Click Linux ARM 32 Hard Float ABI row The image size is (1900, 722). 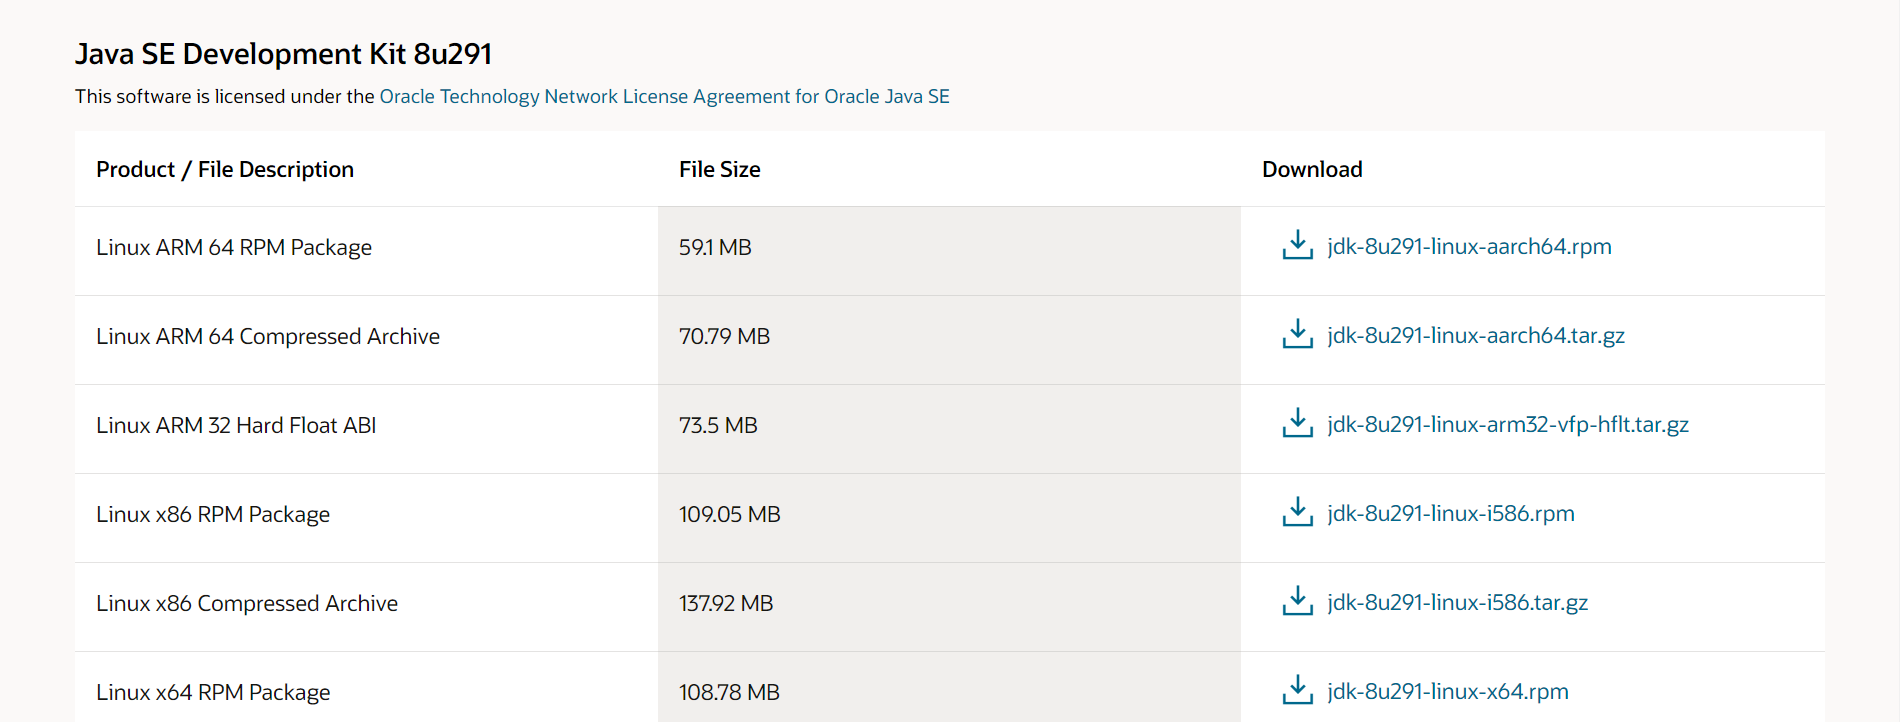[x=236, y=426]
